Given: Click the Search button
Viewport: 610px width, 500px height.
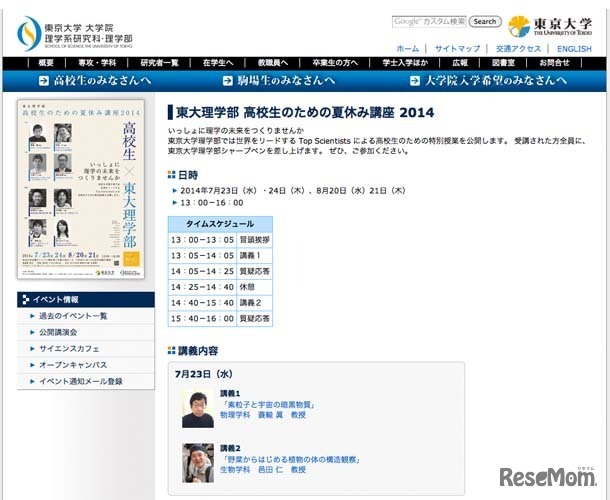Looking at the screenshot, I should point(485,21).
